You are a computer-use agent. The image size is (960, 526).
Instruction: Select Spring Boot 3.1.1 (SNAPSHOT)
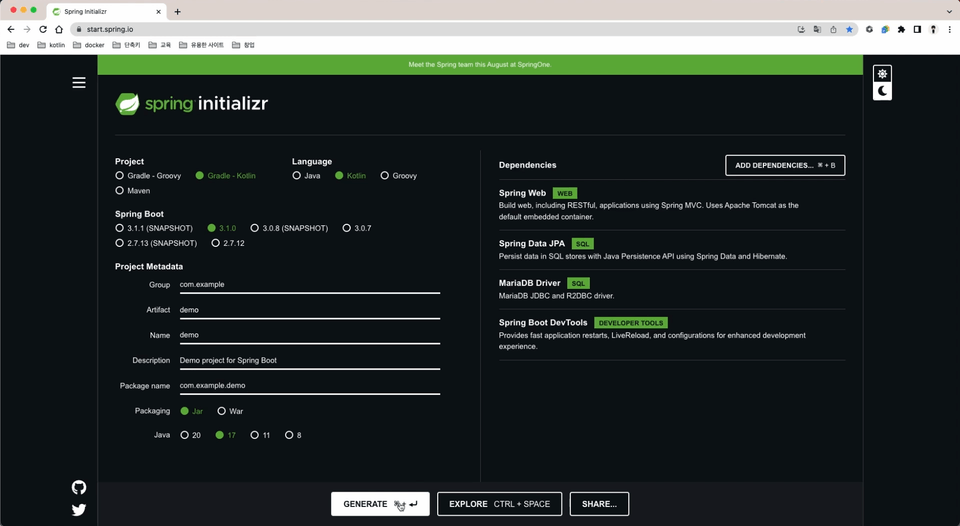point(154,228)
